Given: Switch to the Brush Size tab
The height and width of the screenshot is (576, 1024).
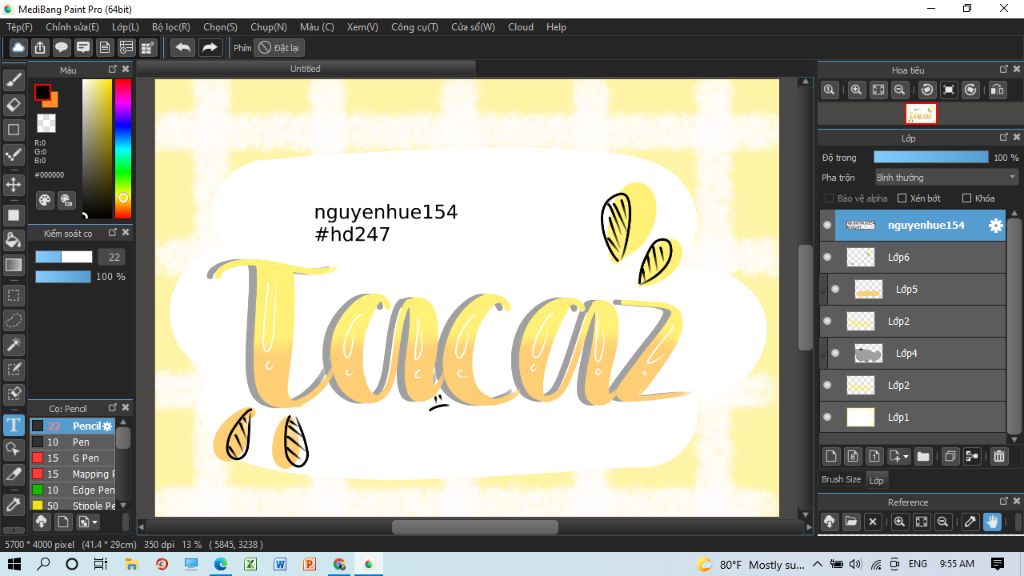Looking at the screenshot, I should coord(841,479).
